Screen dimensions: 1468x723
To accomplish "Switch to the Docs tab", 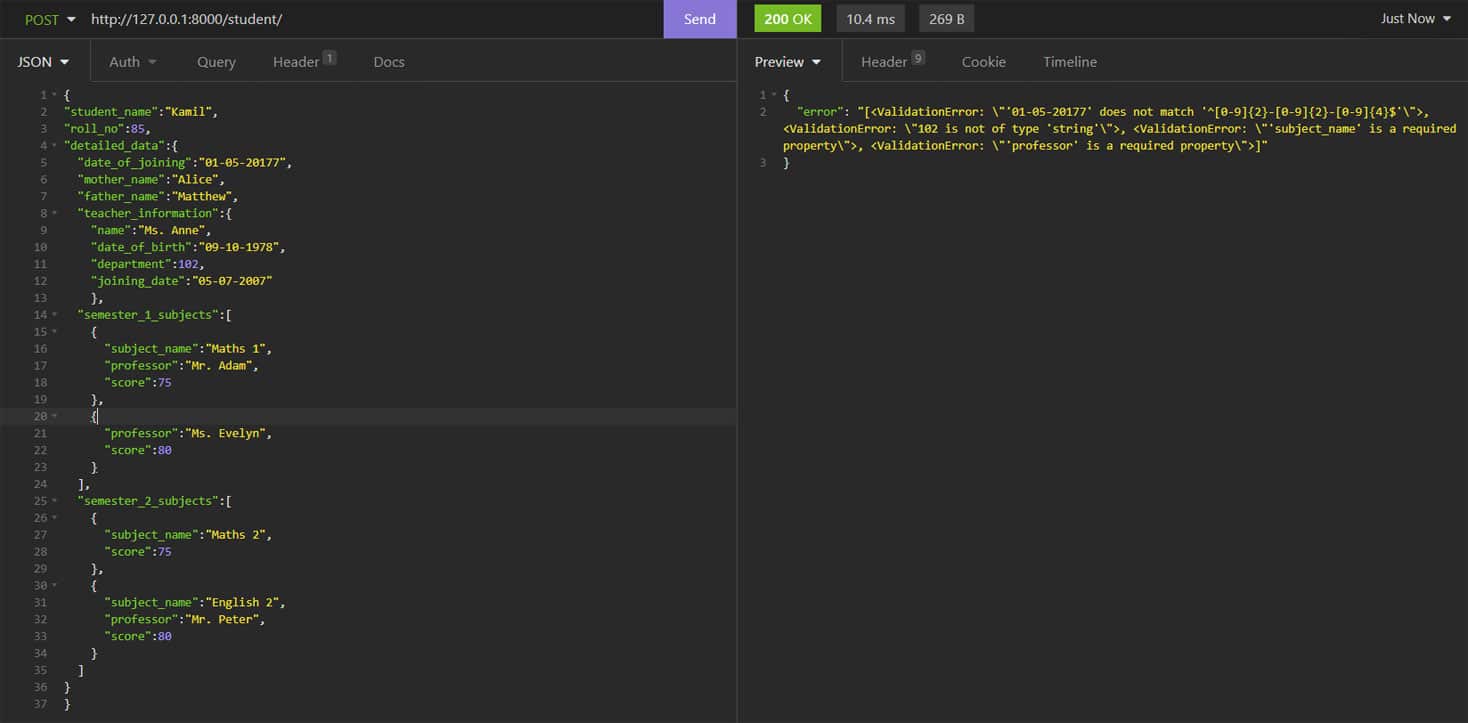I will pyautogui.click(x=389, y=62).
